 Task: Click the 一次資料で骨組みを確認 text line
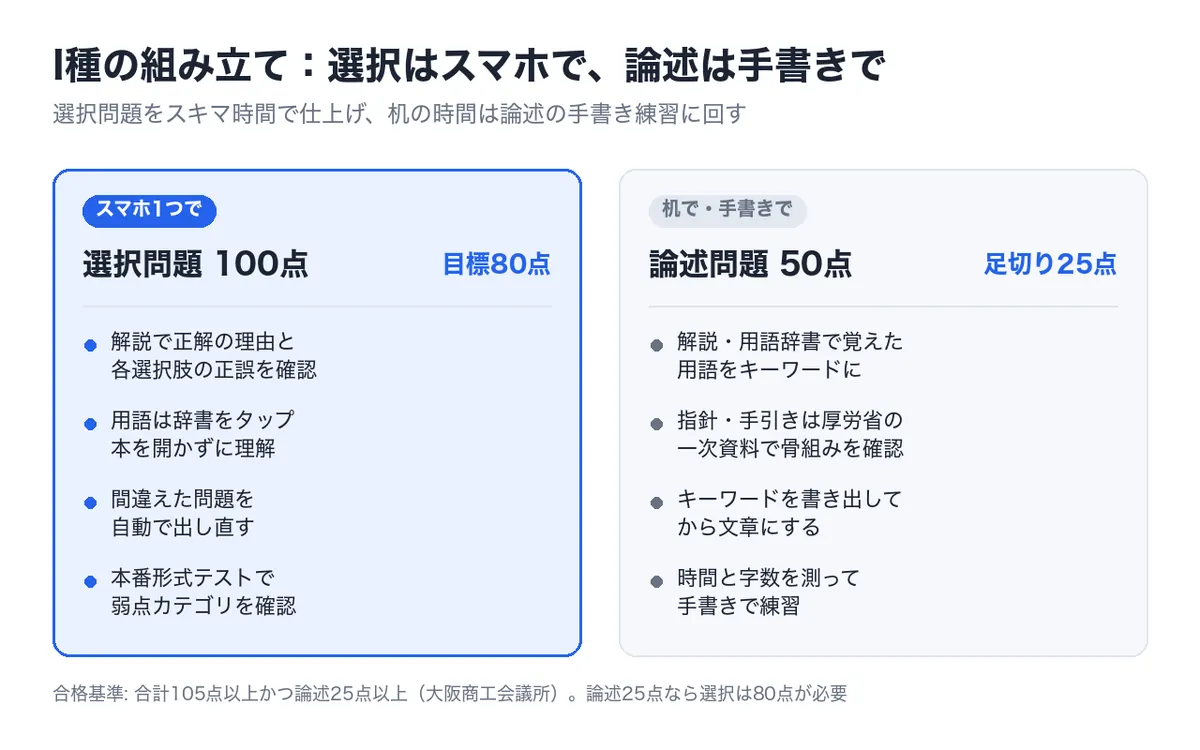click(790, 449)
